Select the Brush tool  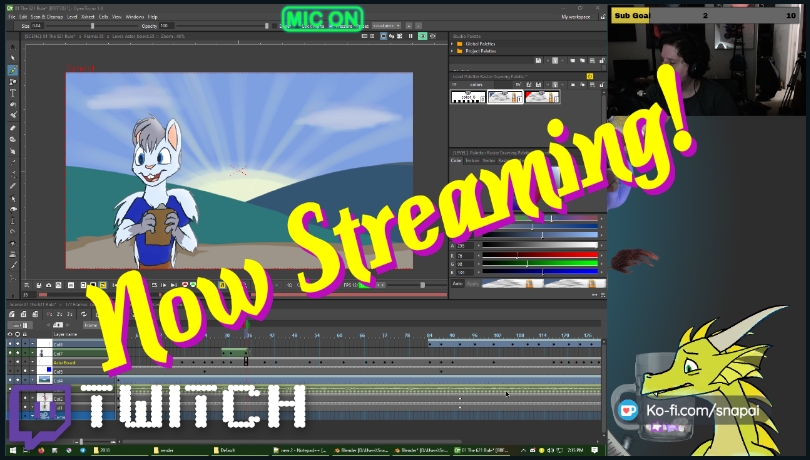[12, 70]
